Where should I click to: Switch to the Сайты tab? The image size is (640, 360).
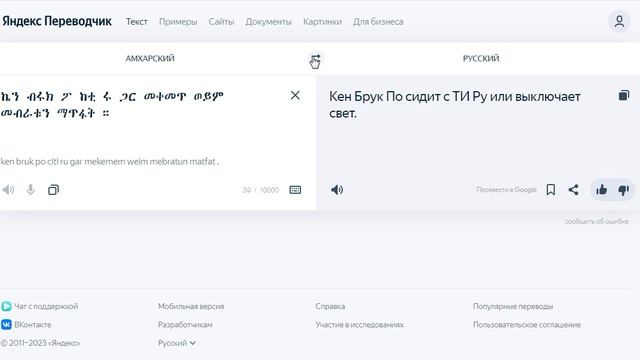[221, 22]
